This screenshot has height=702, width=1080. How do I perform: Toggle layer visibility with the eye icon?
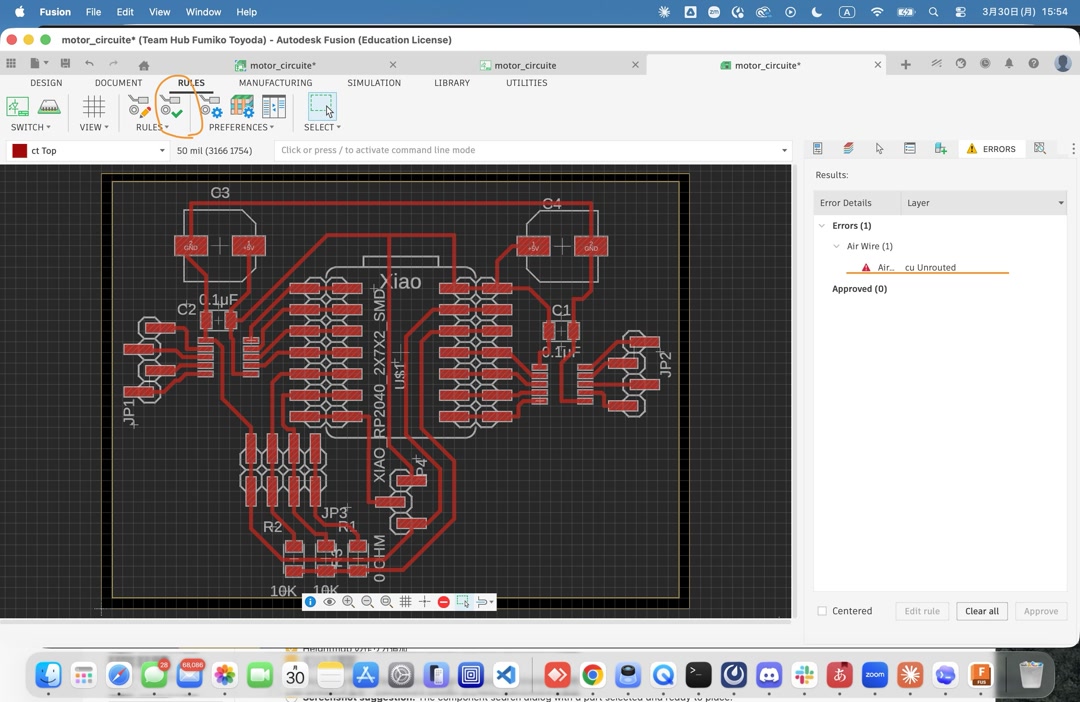click(329, 601)
